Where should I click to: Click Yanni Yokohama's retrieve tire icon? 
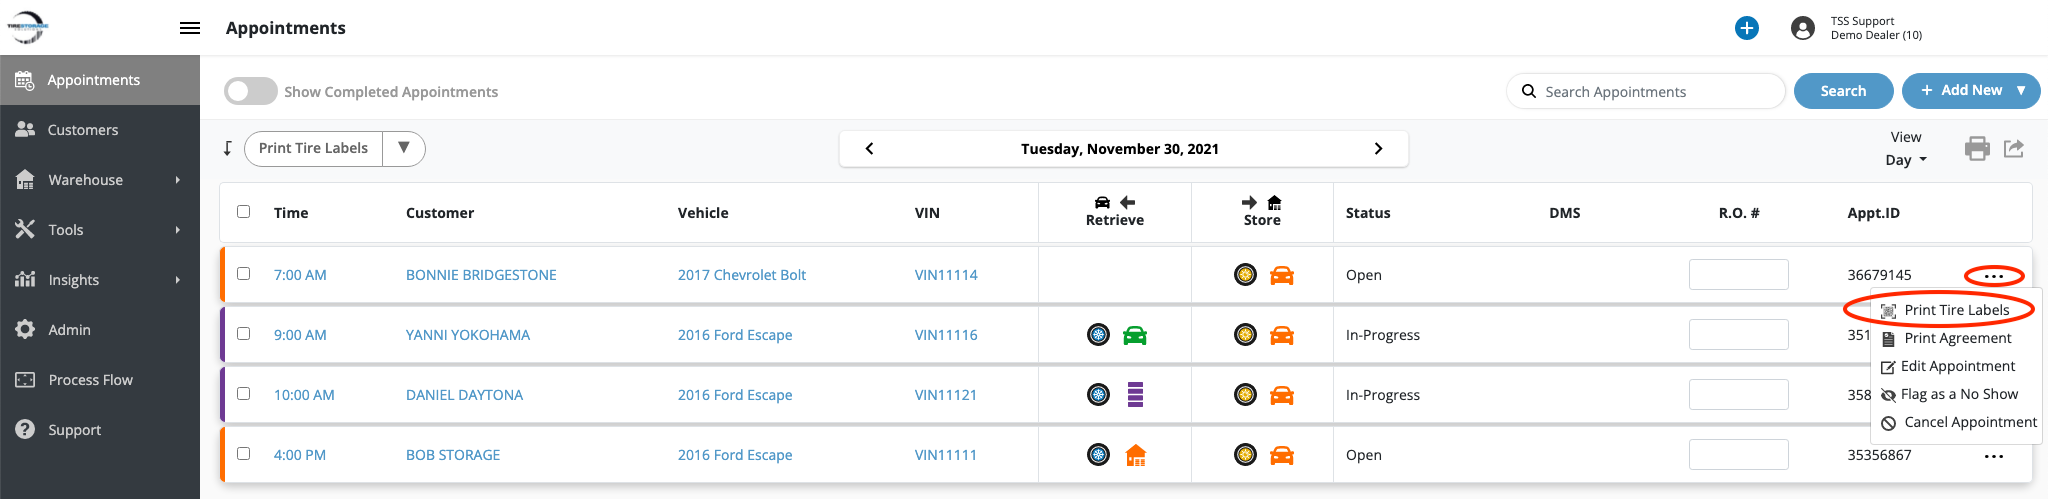[1098, 335]
